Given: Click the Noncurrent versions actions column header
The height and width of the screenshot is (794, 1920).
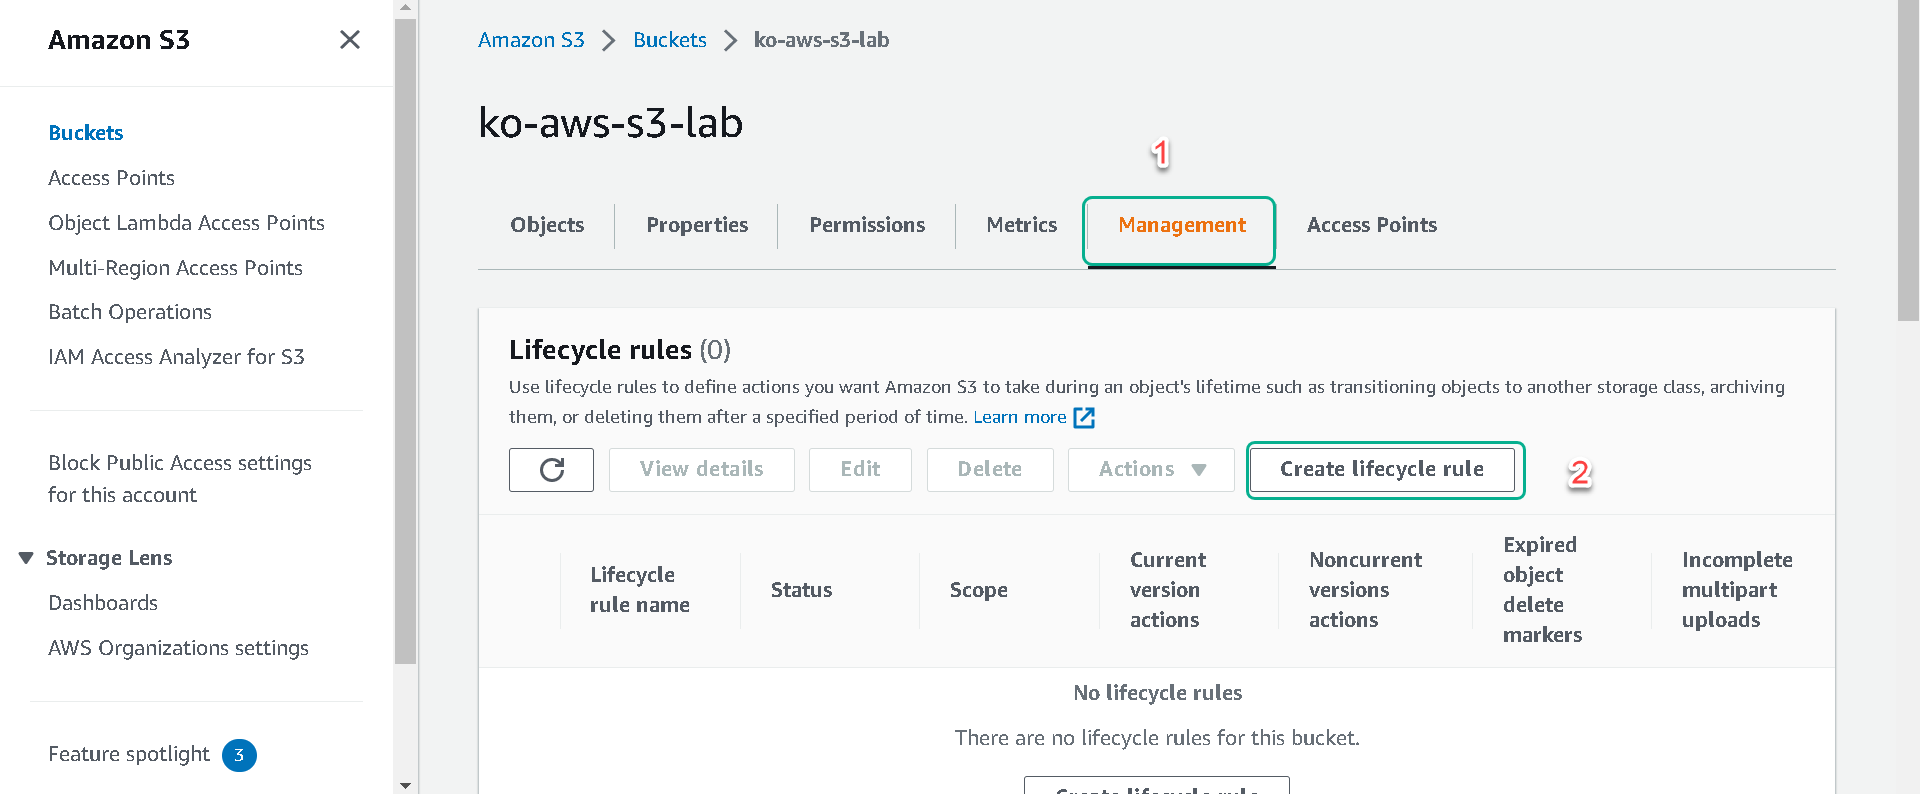Looking at the screenshot, I should 1365,590.
